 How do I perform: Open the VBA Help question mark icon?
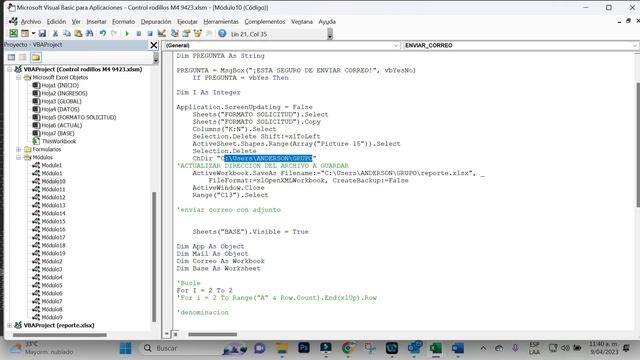pyautogui.click(x=222, y=33)
